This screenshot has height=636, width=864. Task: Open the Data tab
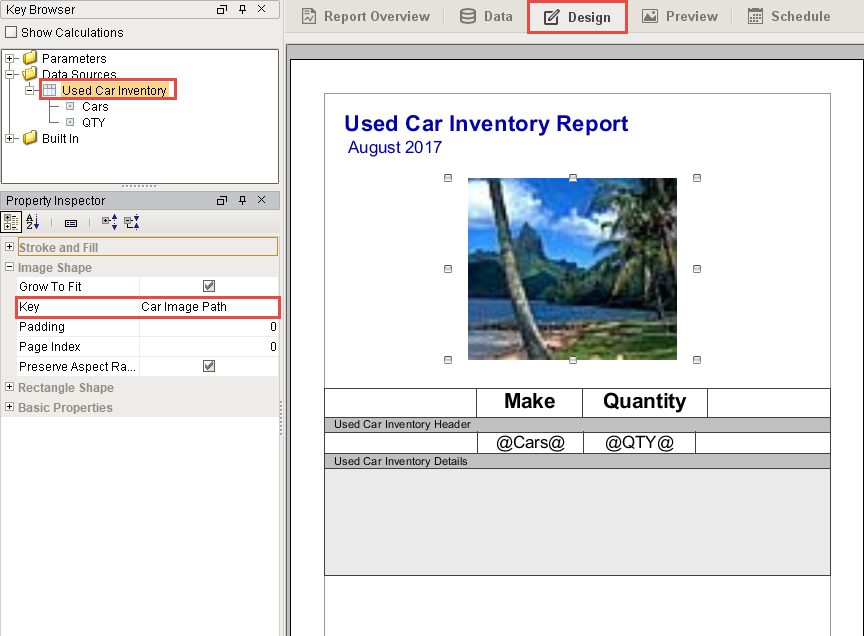click(x=487, y=17)
